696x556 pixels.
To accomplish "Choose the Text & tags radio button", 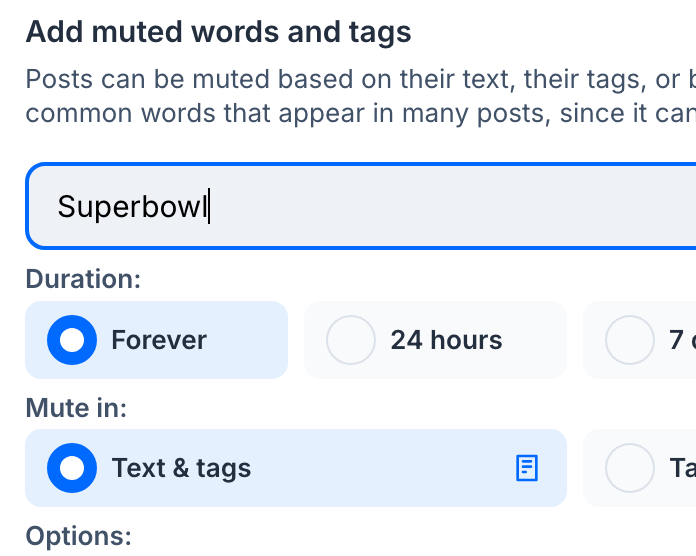I will point(72,468).
